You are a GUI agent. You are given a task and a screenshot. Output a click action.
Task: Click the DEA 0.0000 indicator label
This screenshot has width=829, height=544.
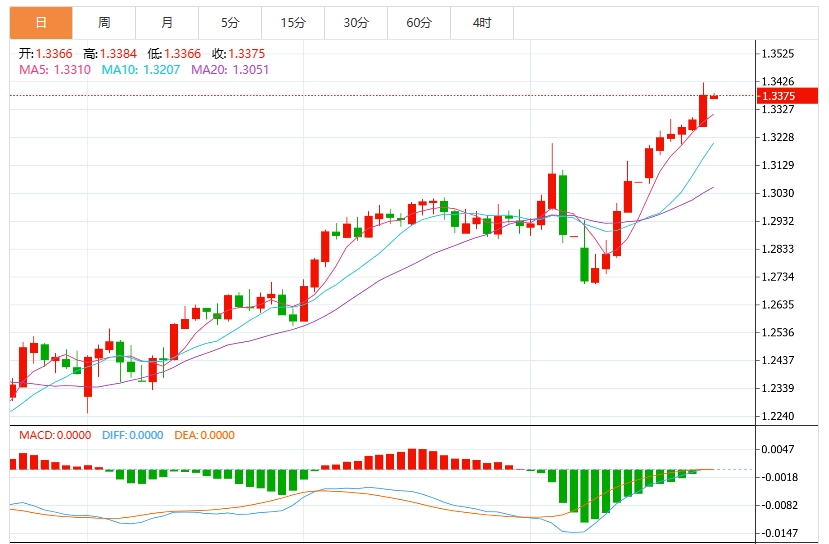point(205,435)
